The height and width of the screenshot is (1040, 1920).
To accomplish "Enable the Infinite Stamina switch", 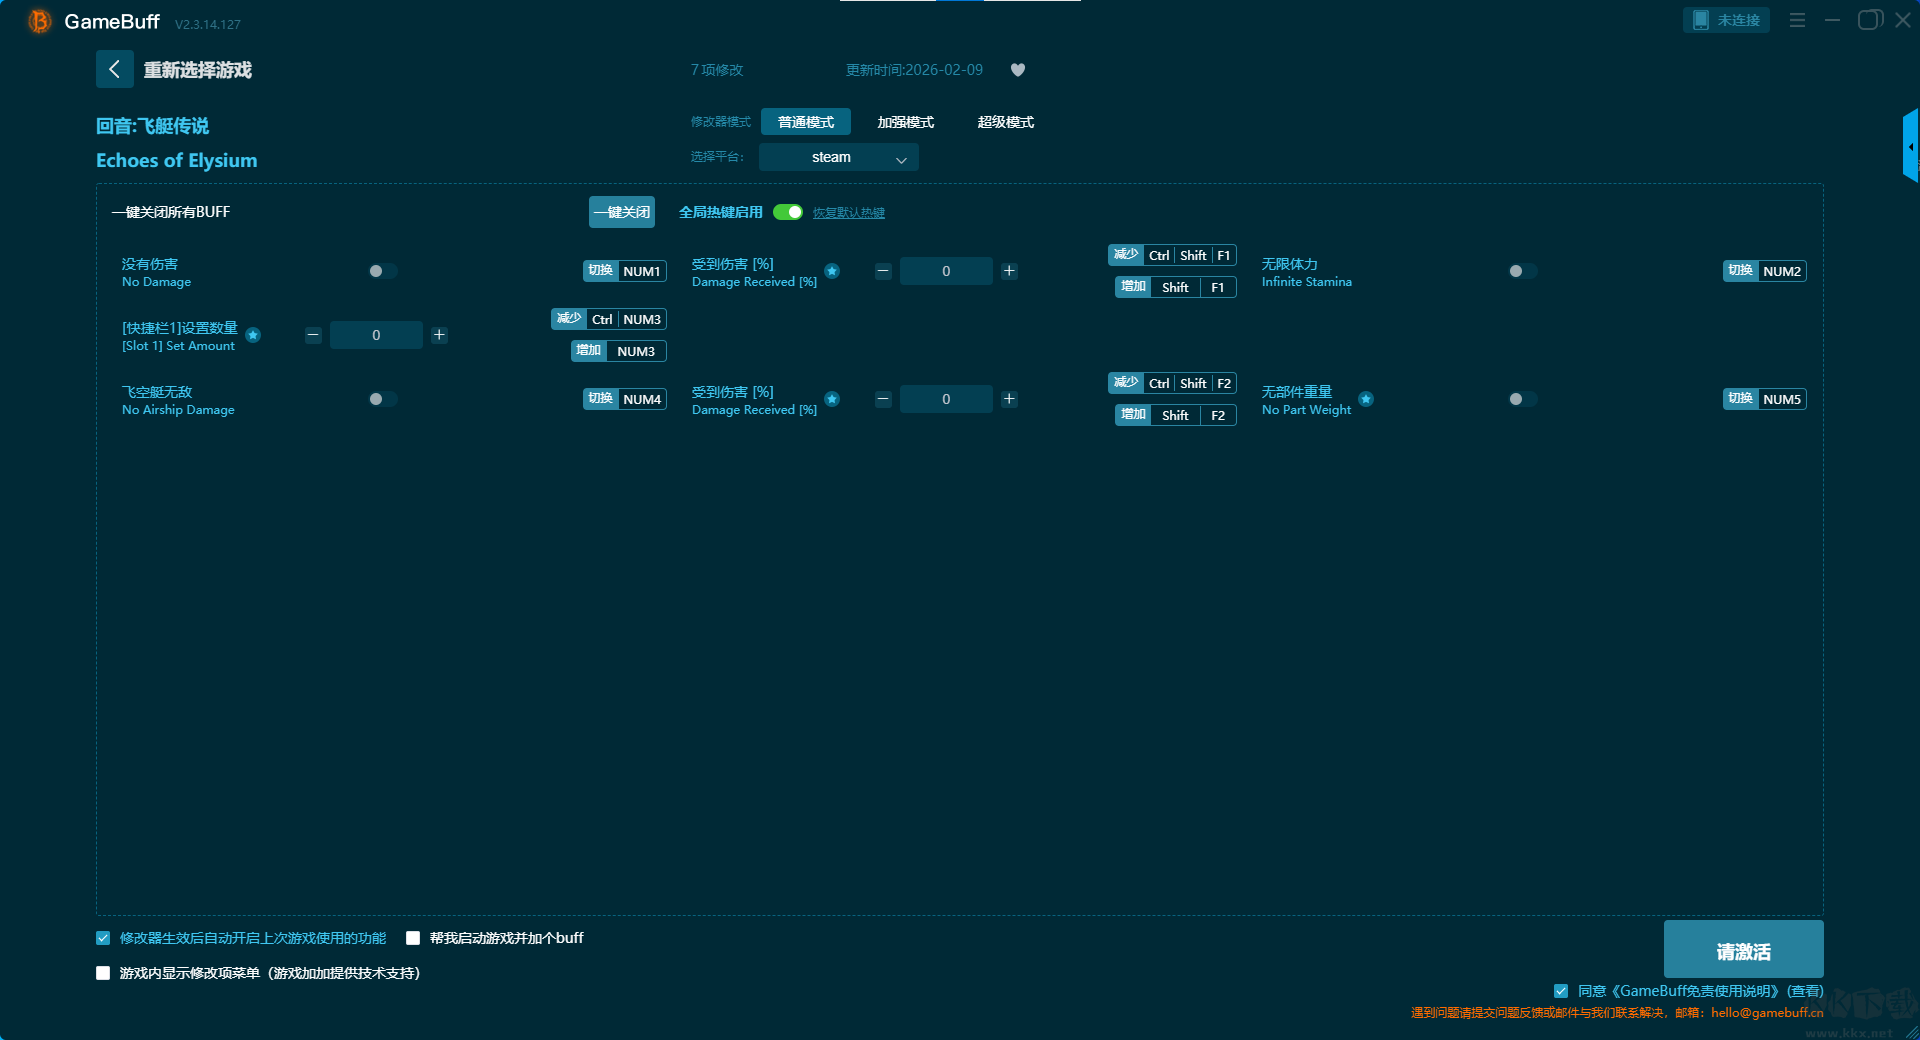I will [1522, 271].
